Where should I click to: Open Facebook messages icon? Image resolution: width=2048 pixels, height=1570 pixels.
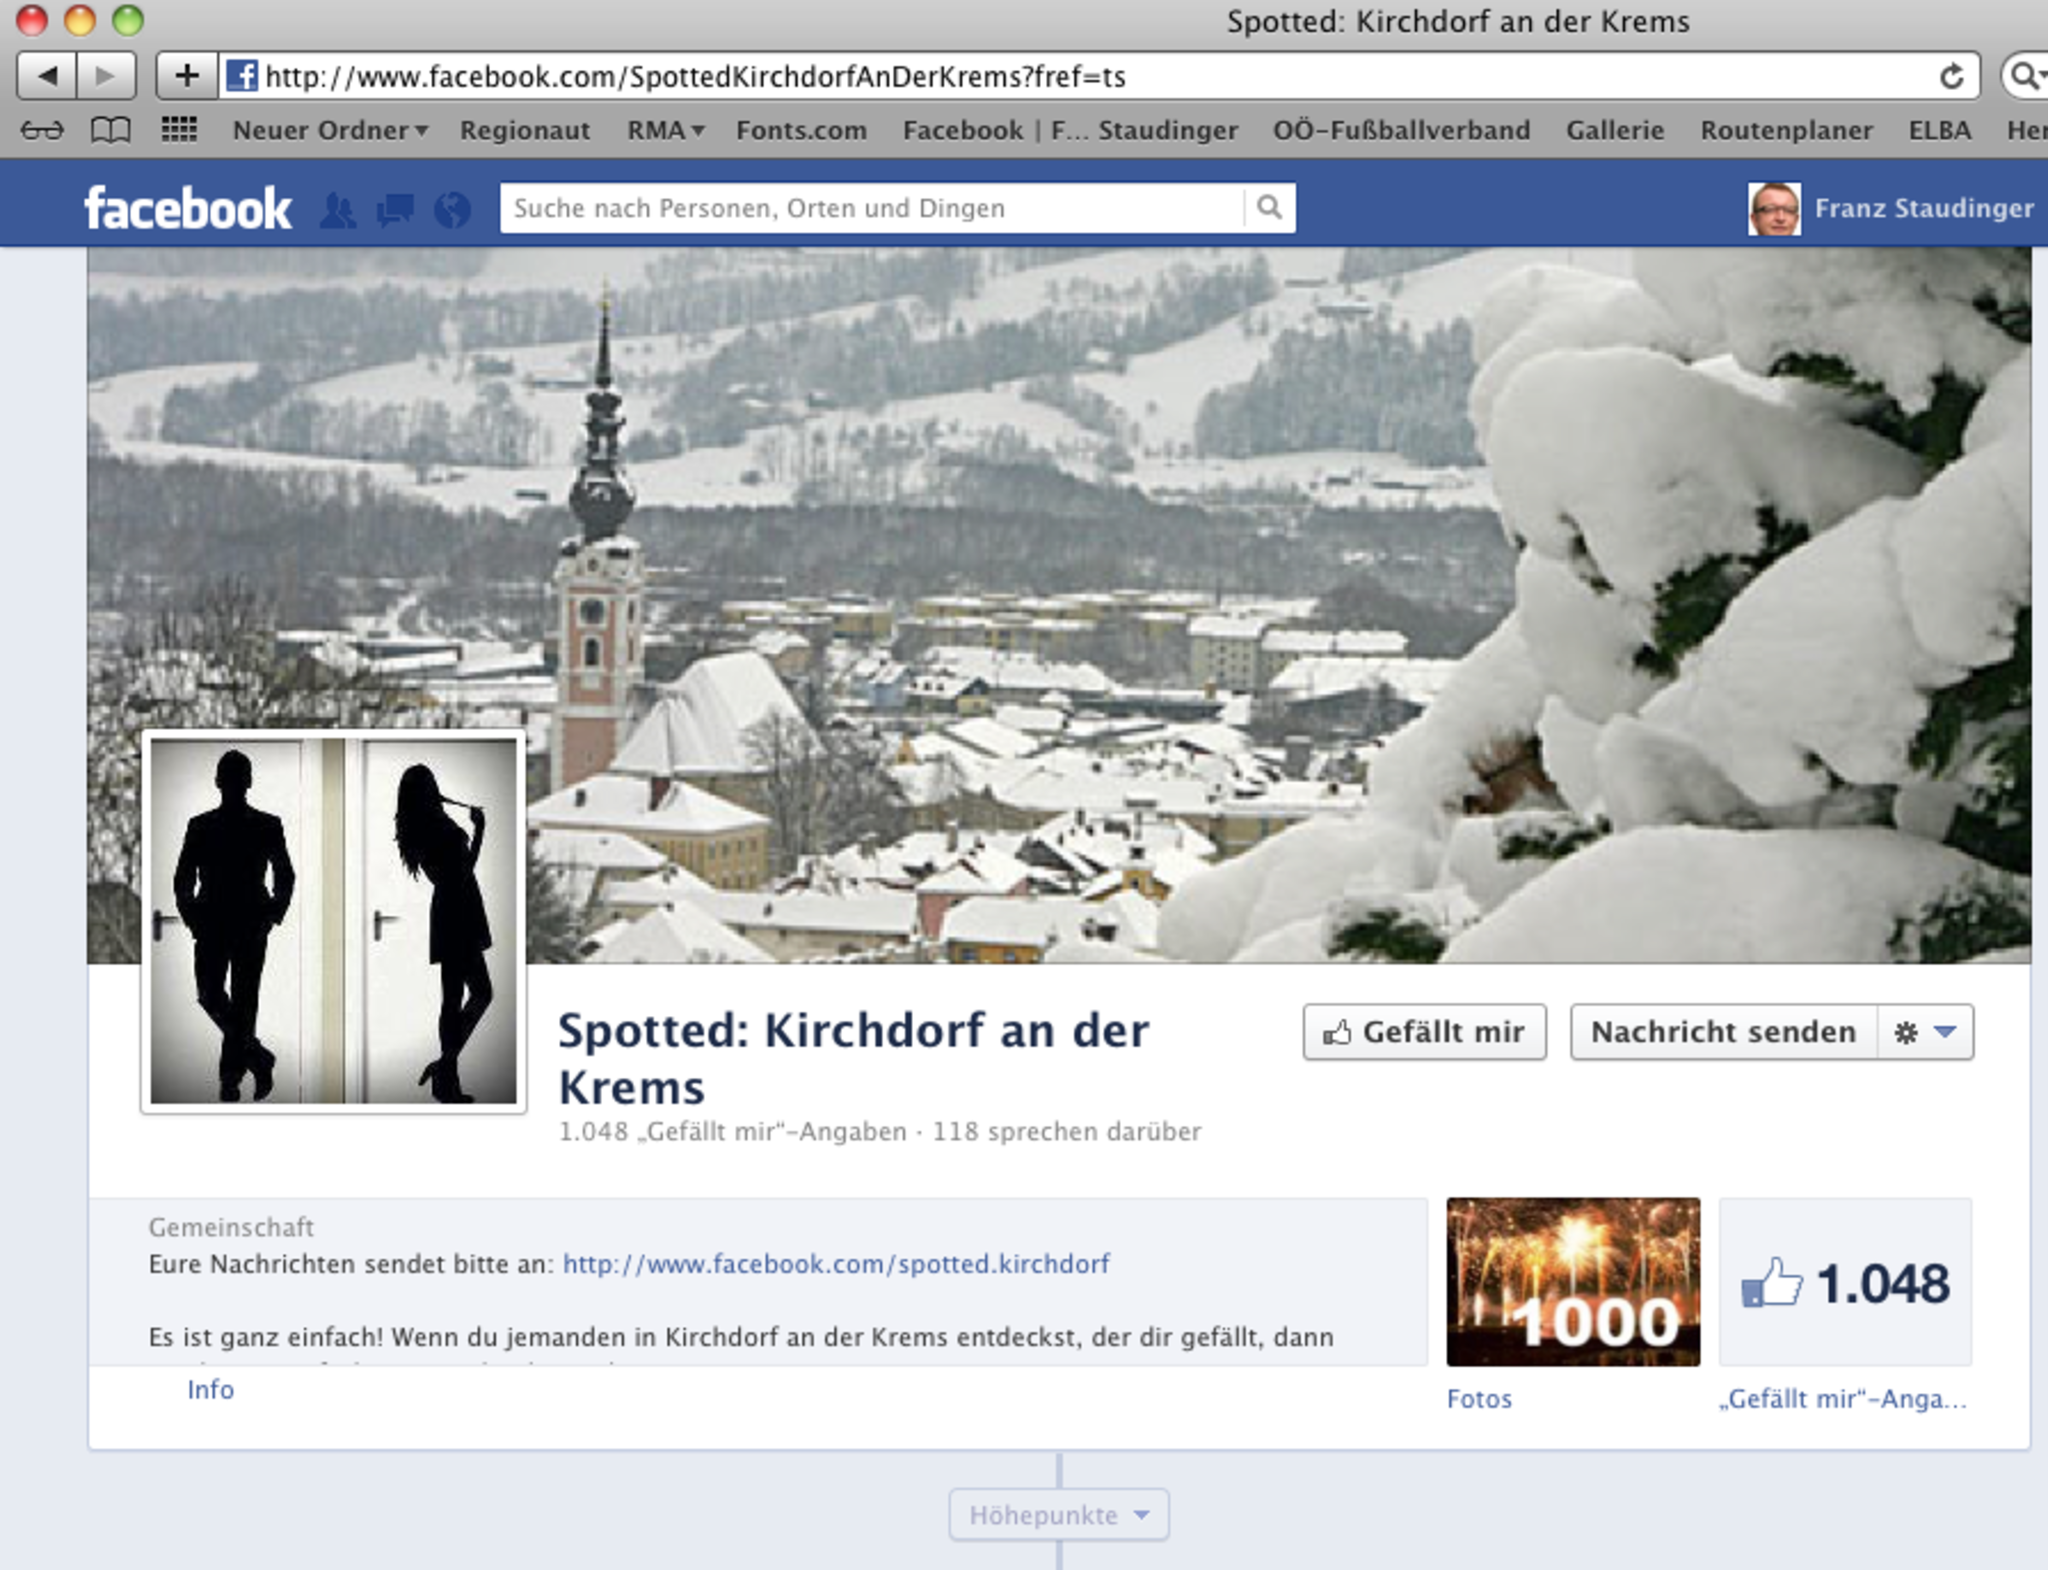click(x=395, y=210)
